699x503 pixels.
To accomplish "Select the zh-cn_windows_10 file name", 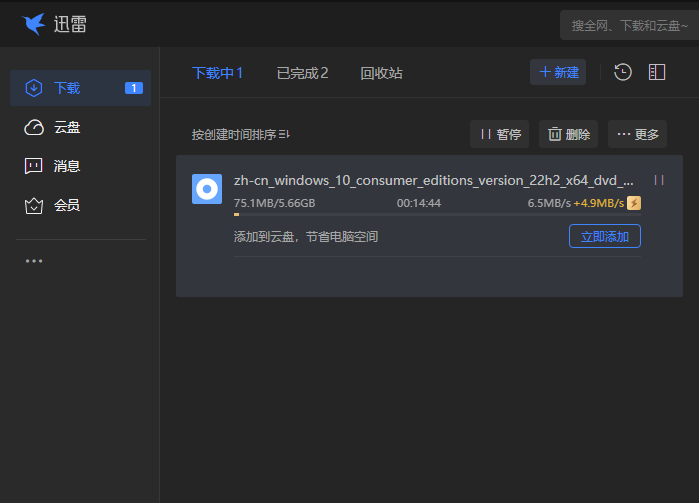I will click(x=434, y=181).
